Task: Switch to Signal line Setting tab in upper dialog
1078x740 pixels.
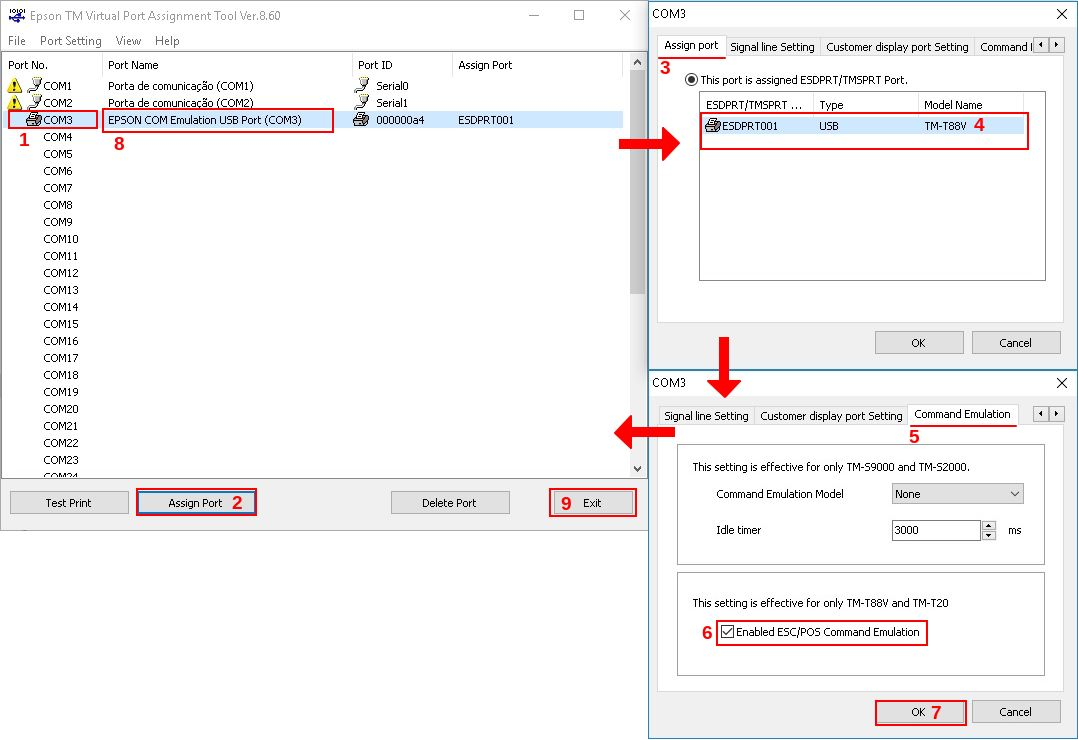Action: pos(772,47)
